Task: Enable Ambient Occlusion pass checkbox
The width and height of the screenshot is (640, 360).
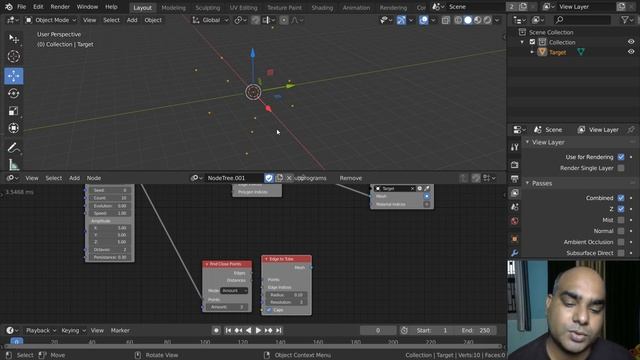Action: pyautogui.click(x=621, y=242)
